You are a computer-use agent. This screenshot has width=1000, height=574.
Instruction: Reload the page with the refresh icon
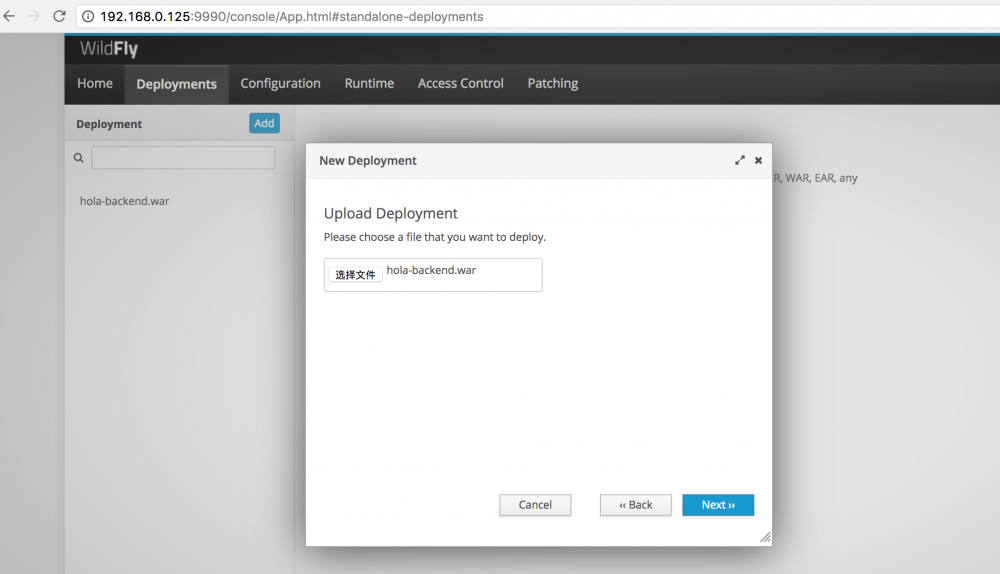59,16
